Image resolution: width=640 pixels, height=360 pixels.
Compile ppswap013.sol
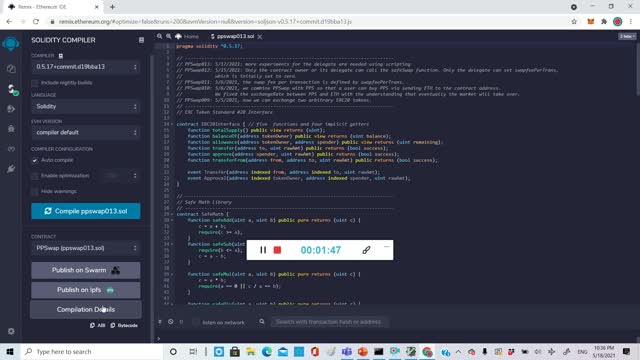coord(86,211)
